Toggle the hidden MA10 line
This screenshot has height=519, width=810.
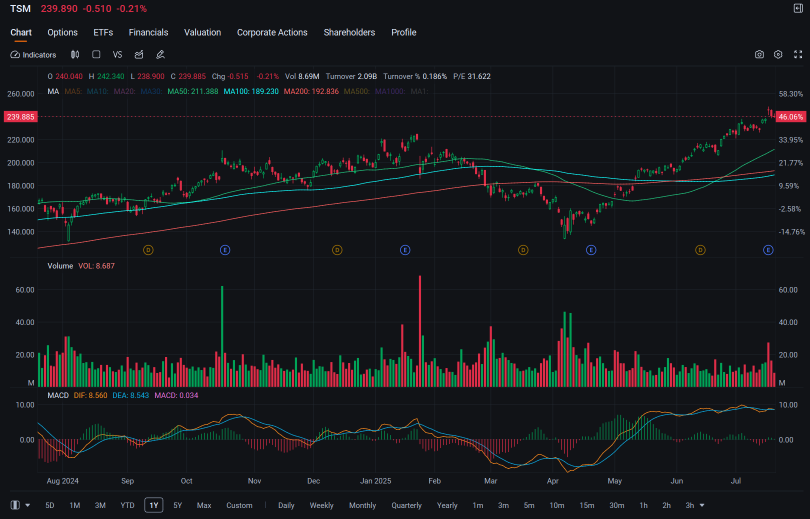click(98, 91)
